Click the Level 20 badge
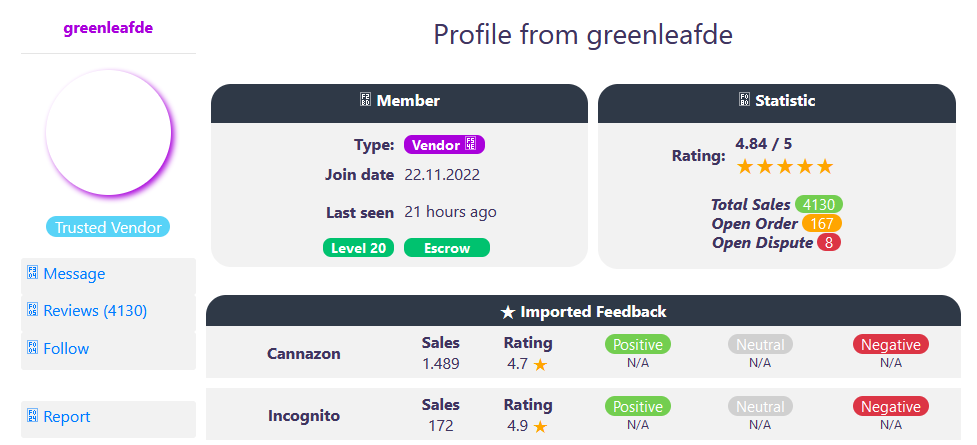The image size is (977, 445). click(x=359, y=247)
